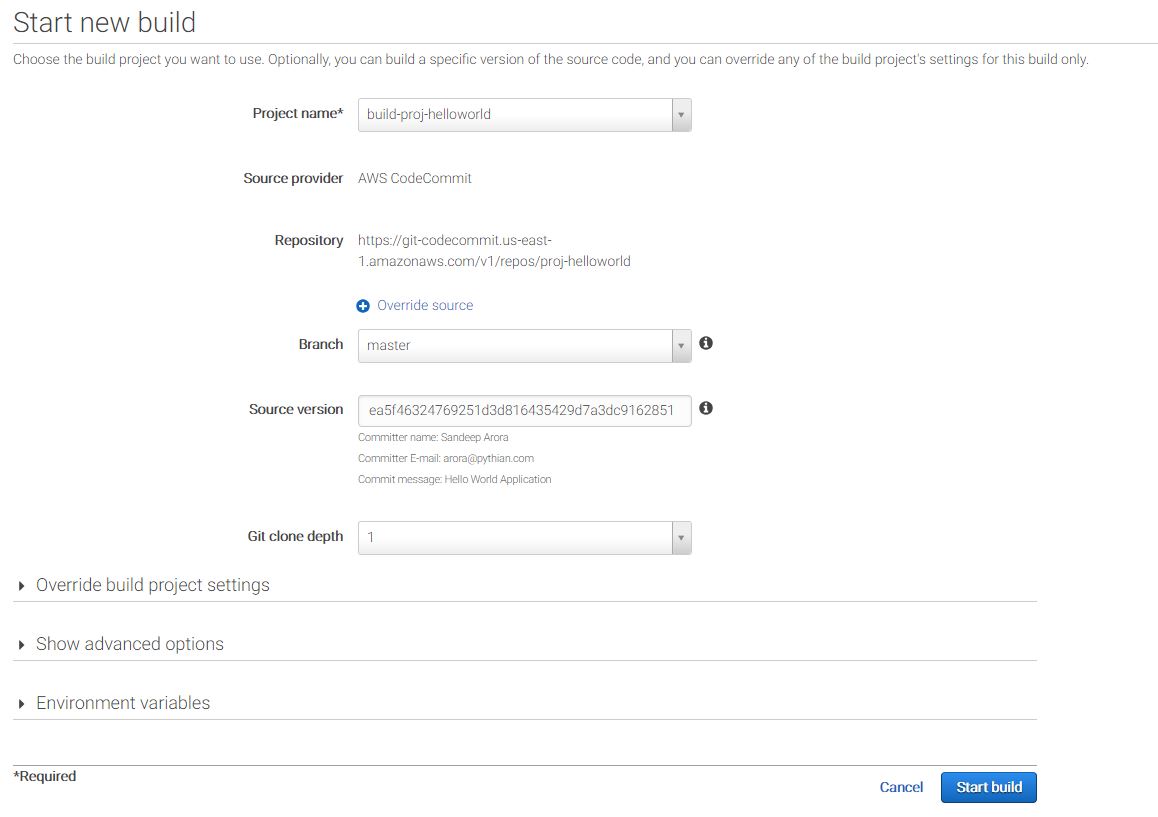The image size is (1158, 817).
Task: Click the info icon beside Source version field
Action: pyautogui.click(x=706, y=408)
